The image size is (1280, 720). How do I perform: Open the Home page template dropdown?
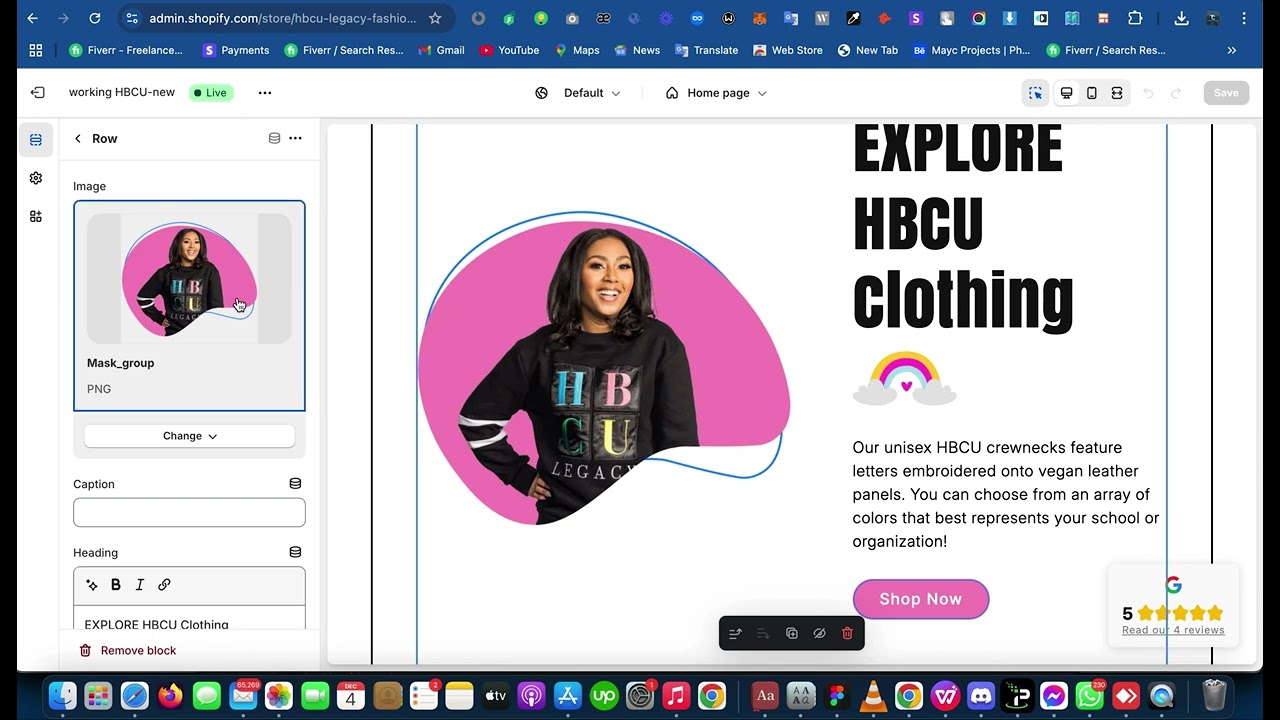point(716,93)
